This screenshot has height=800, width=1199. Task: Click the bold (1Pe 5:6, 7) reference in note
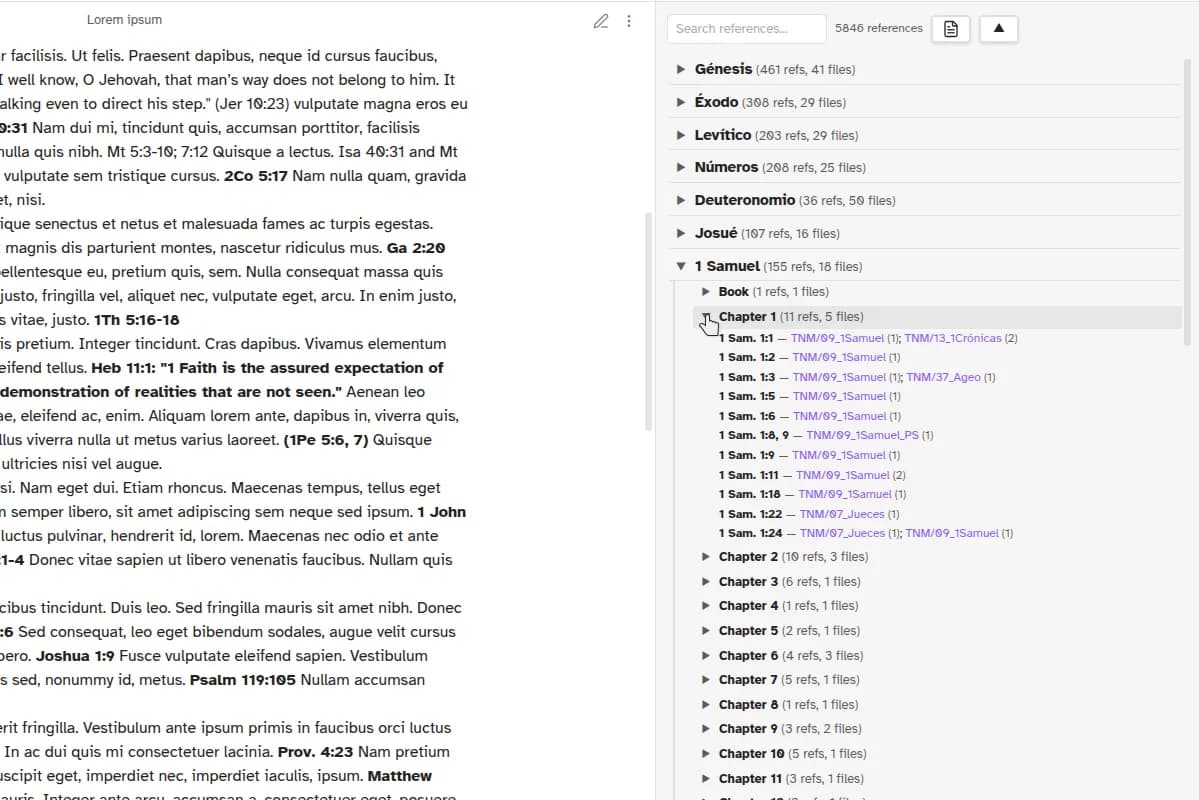pyautogui.click(x=326, y=440)
